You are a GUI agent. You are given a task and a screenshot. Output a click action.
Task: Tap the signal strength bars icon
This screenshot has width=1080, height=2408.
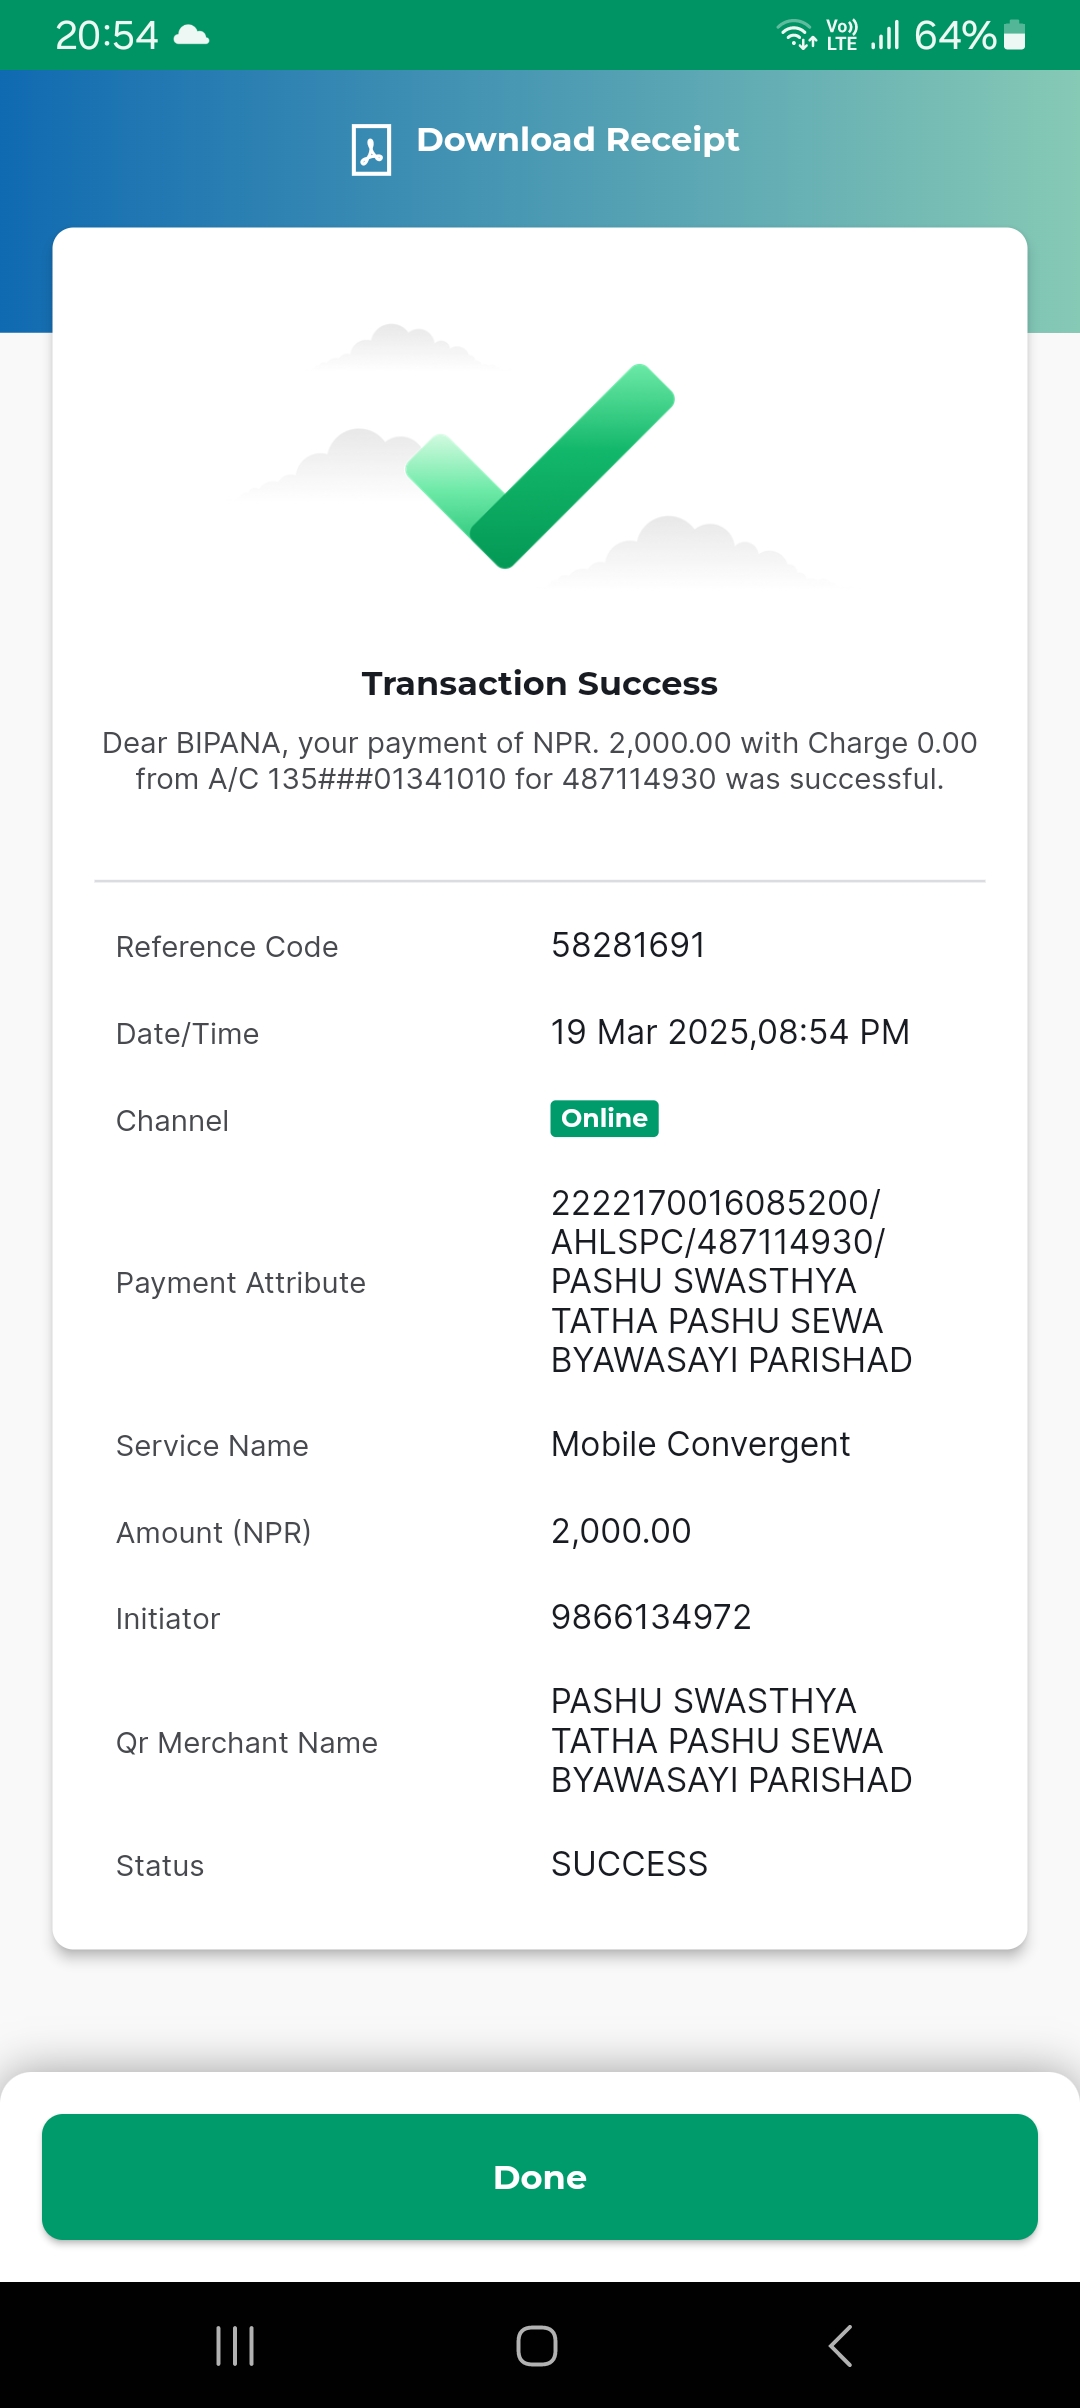pyautogui.click(x=885, y=35)
